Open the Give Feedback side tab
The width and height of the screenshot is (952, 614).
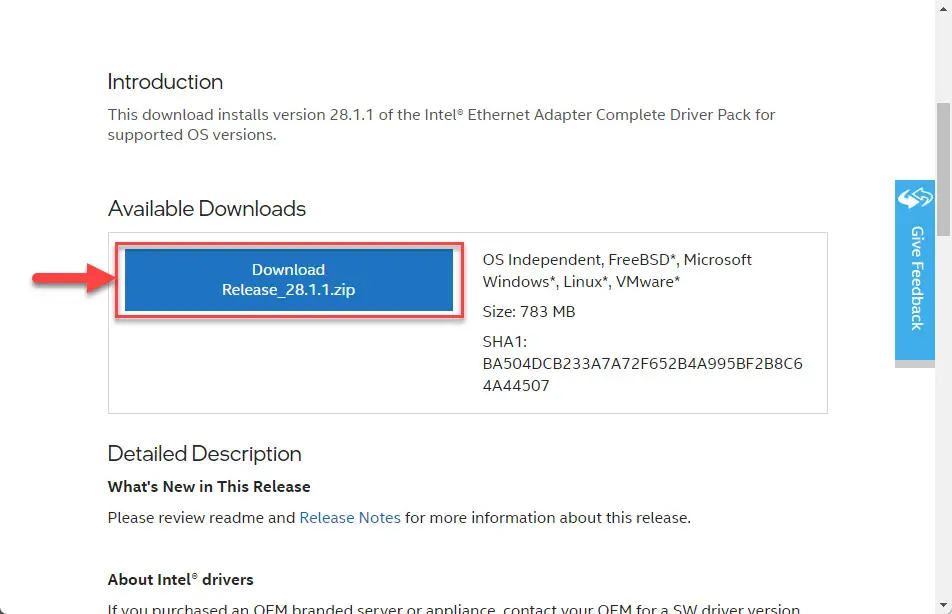click(914, 270)
